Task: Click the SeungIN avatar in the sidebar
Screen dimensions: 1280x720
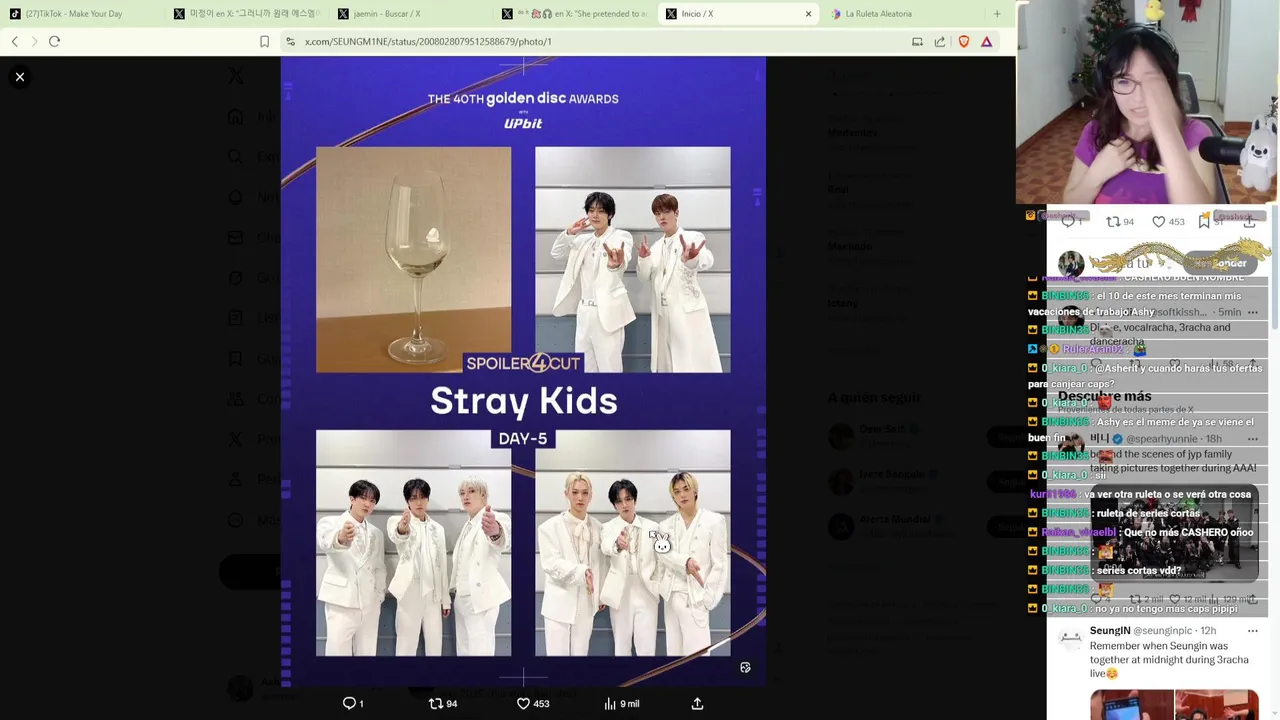Action: [x=1070, y=638]
